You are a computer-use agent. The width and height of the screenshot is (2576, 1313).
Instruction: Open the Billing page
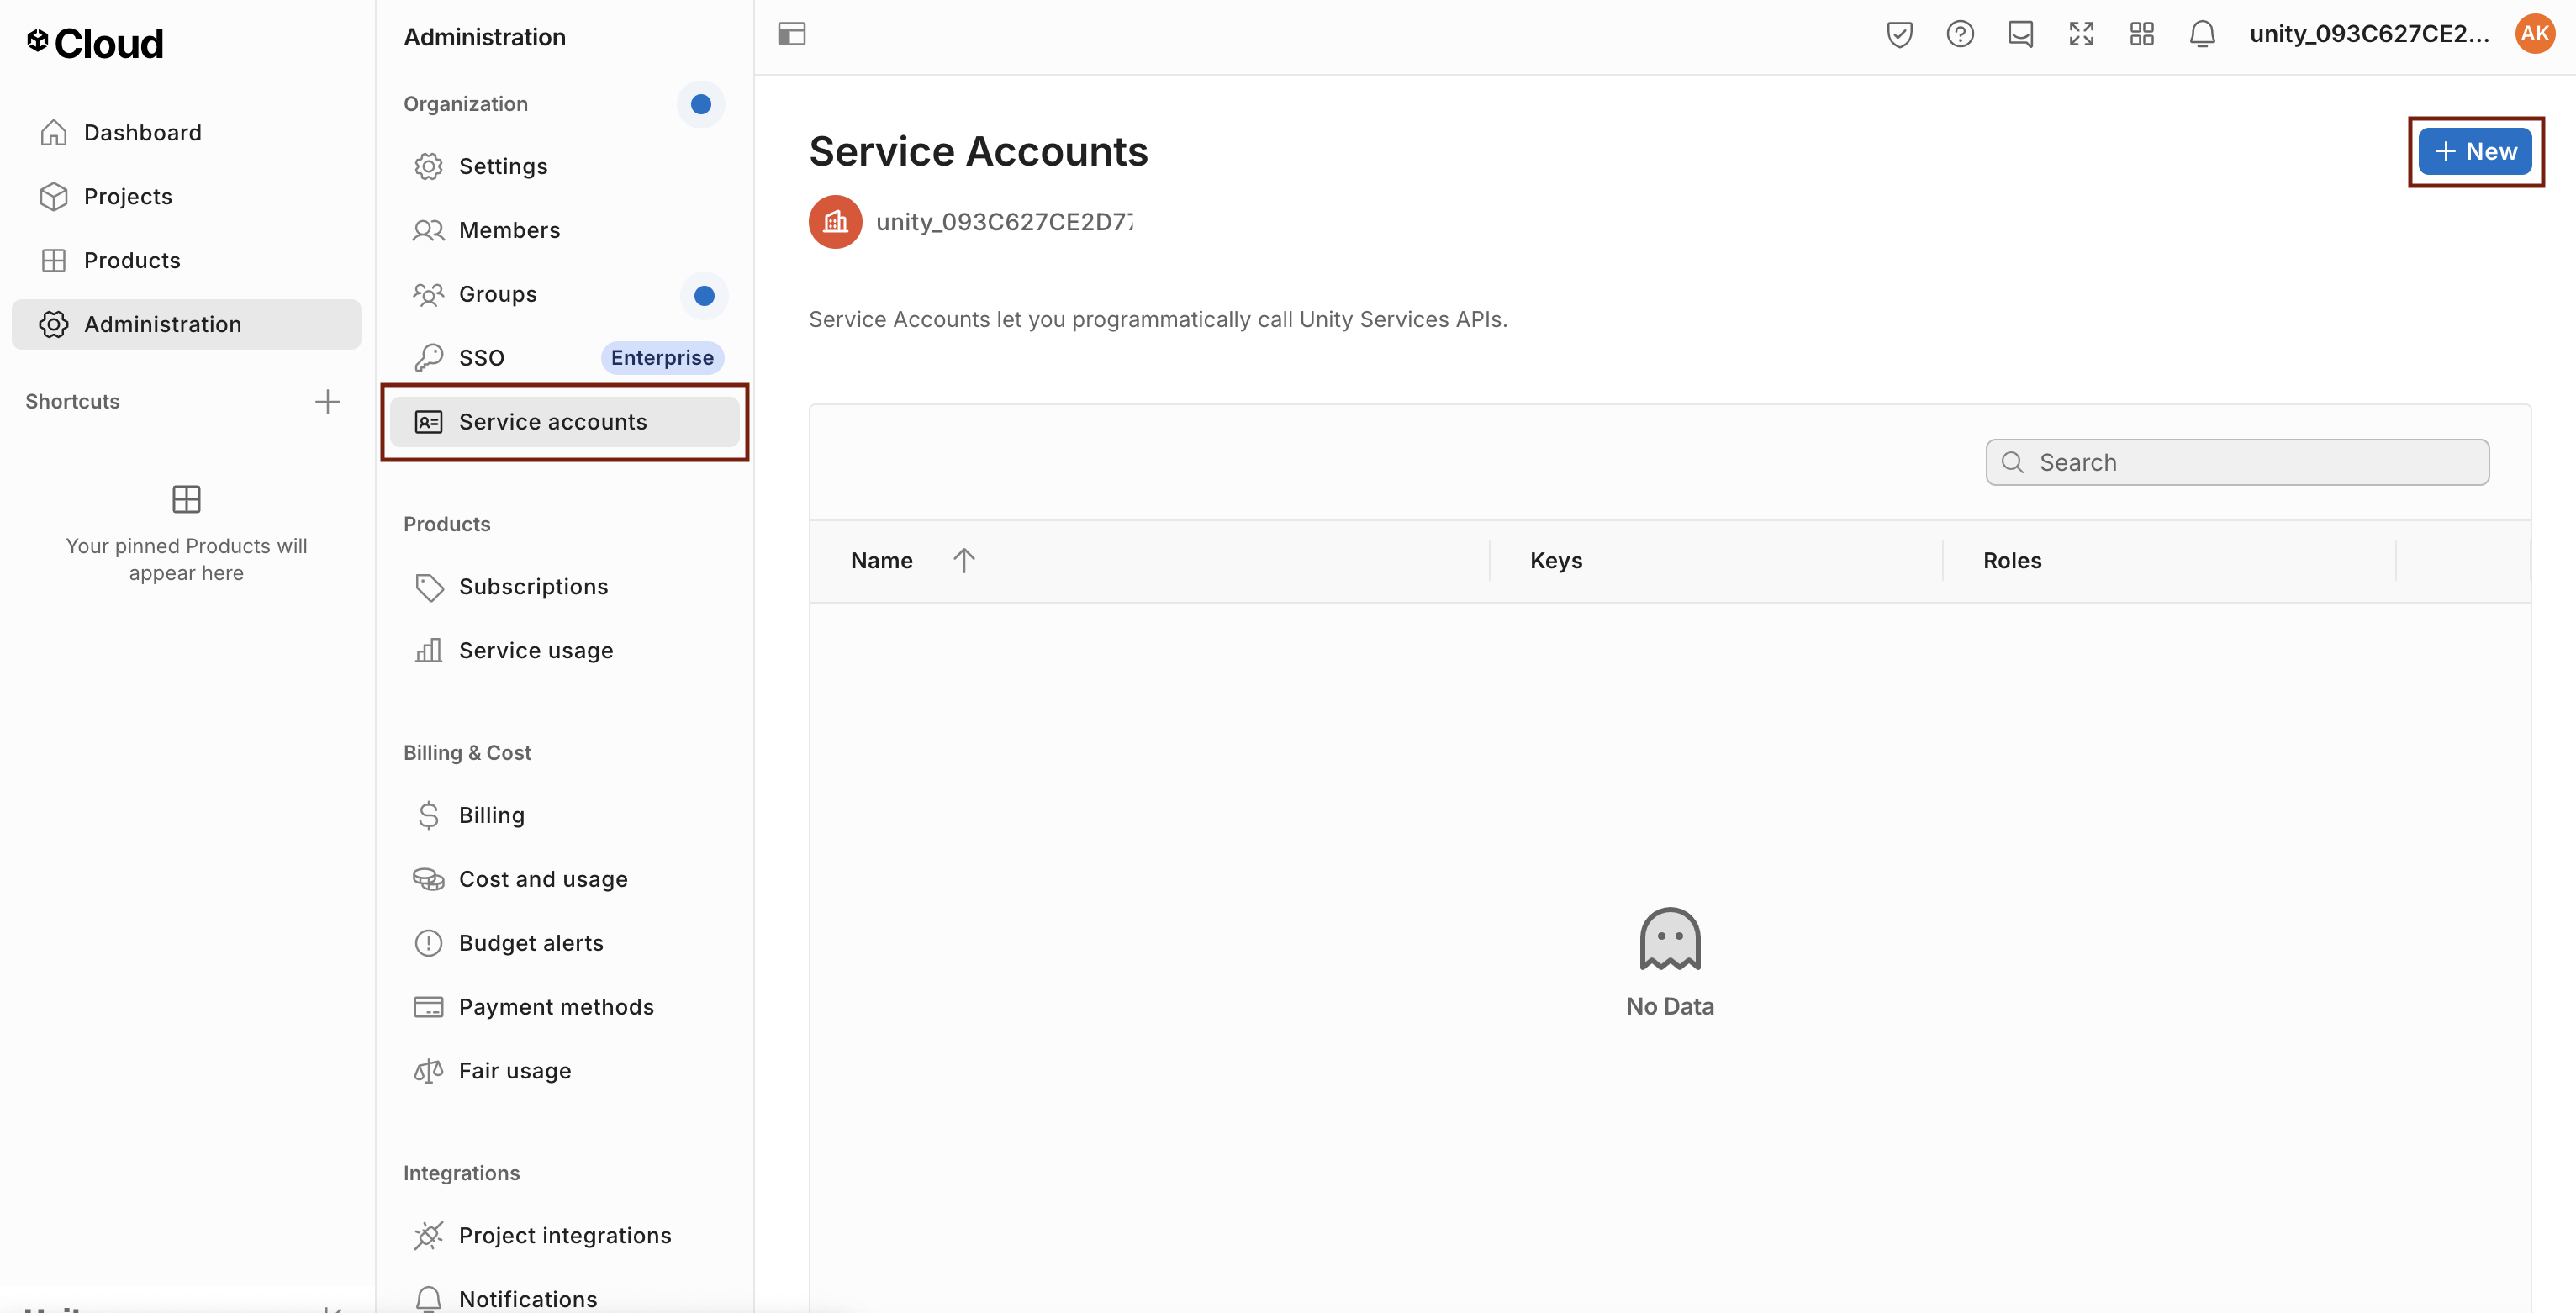tap(565, 815)
